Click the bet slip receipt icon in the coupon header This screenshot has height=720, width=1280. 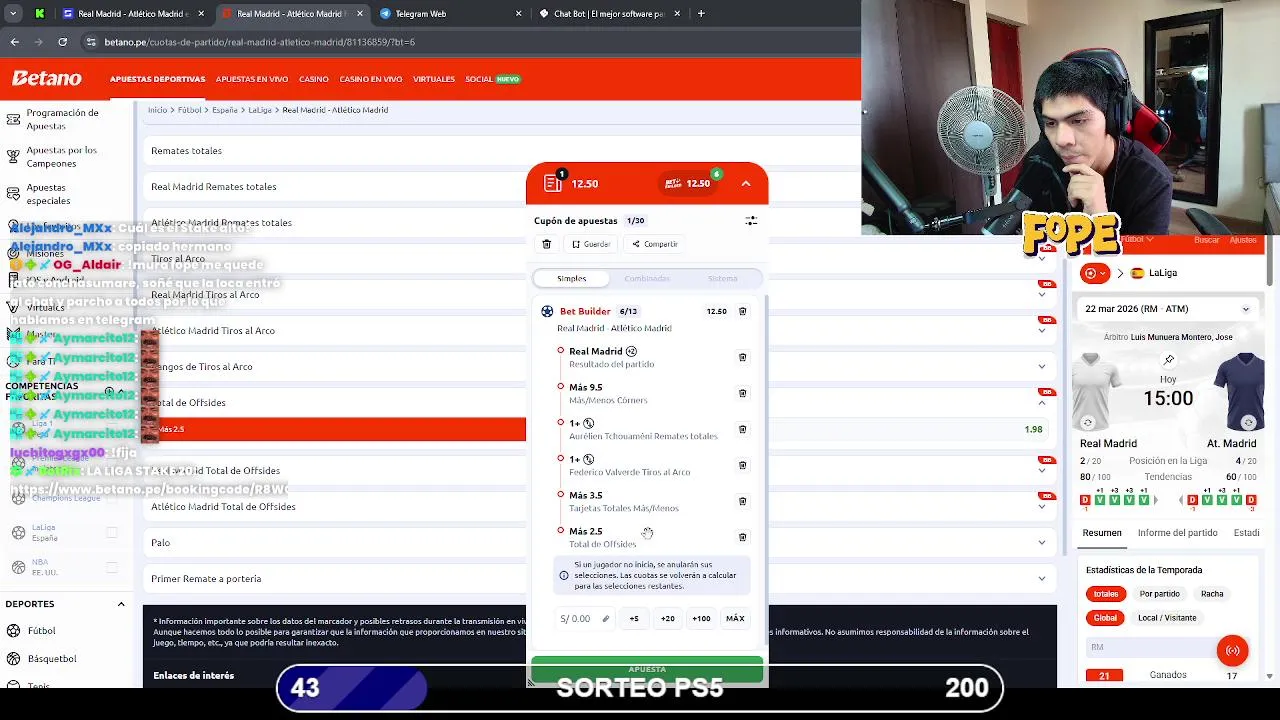point(553,183)
